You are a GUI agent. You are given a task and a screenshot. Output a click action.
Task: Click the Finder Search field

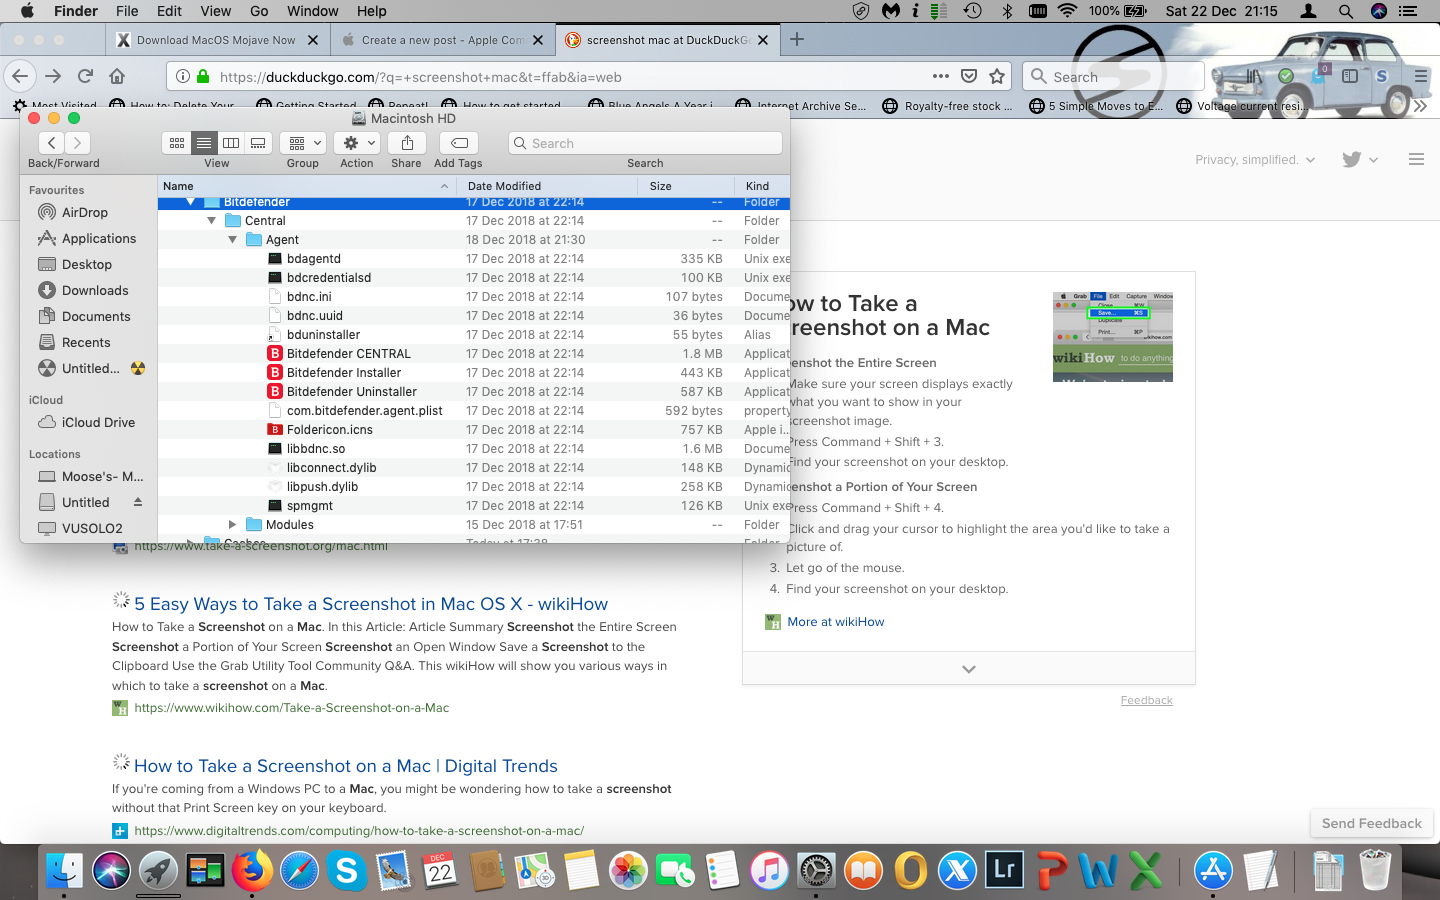tap(645, 143)
